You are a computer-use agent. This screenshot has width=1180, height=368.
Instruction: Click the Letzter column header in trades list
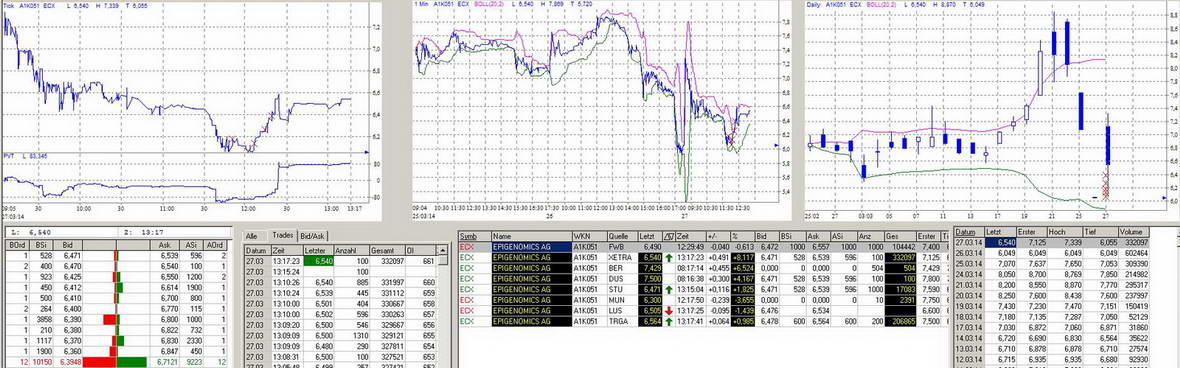coord(317,250)
